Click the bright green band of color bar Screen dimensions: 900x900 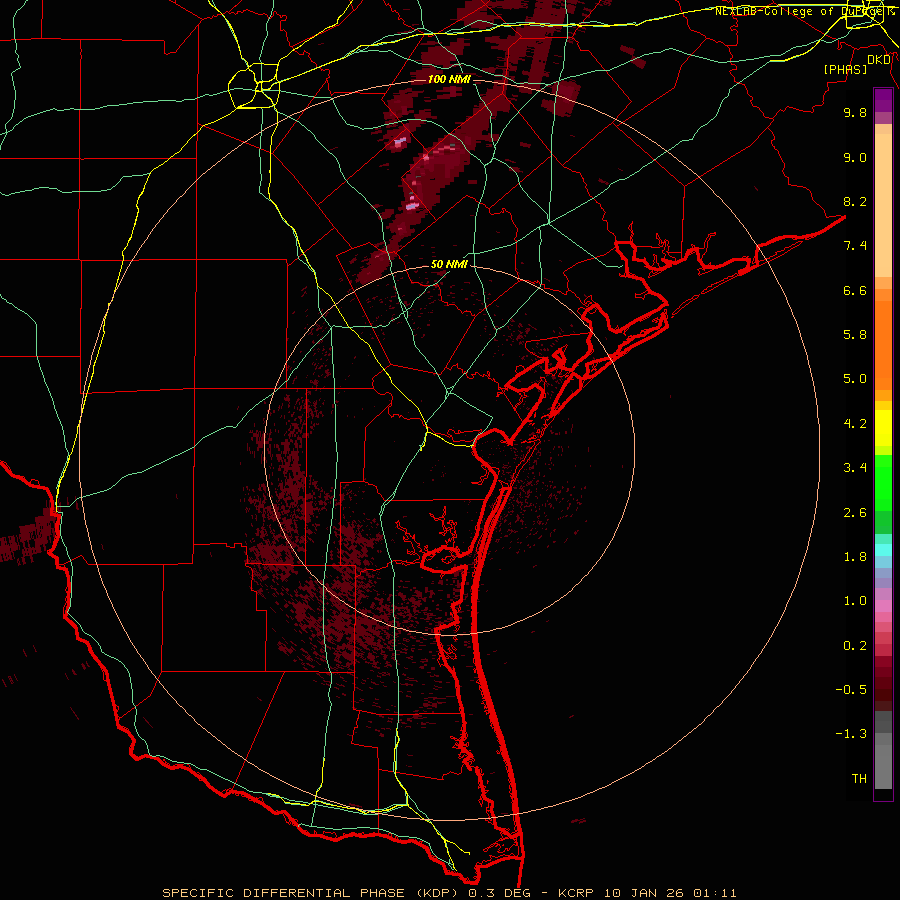click(x=883, y=482)
